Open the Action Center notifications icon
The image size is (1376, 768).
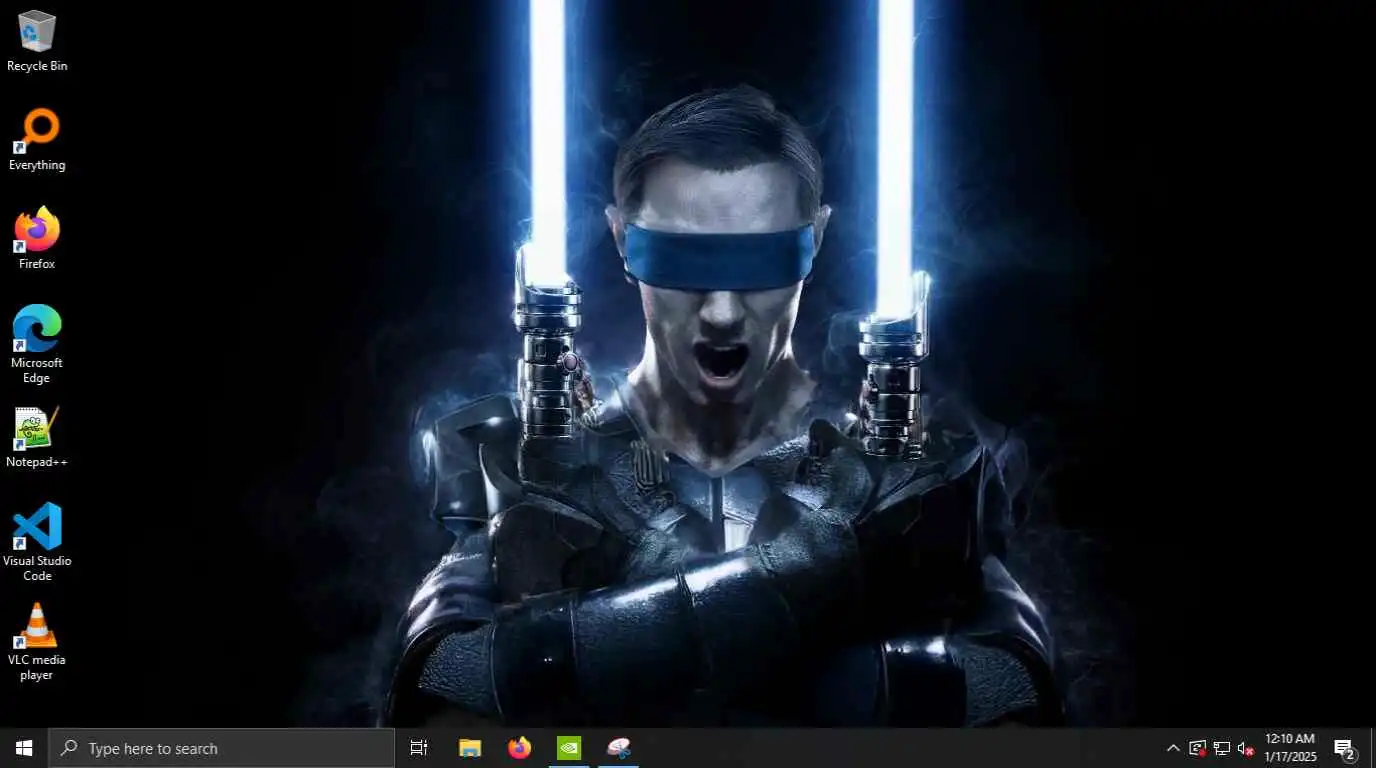pyautogui.click(x=1345, y=748)
